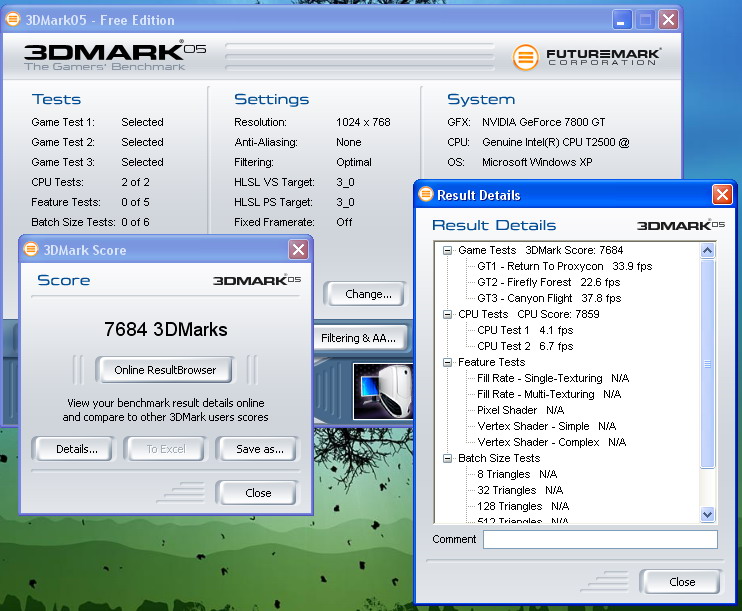Click the Futuremark Corporation logo icon

click(525, 57)
